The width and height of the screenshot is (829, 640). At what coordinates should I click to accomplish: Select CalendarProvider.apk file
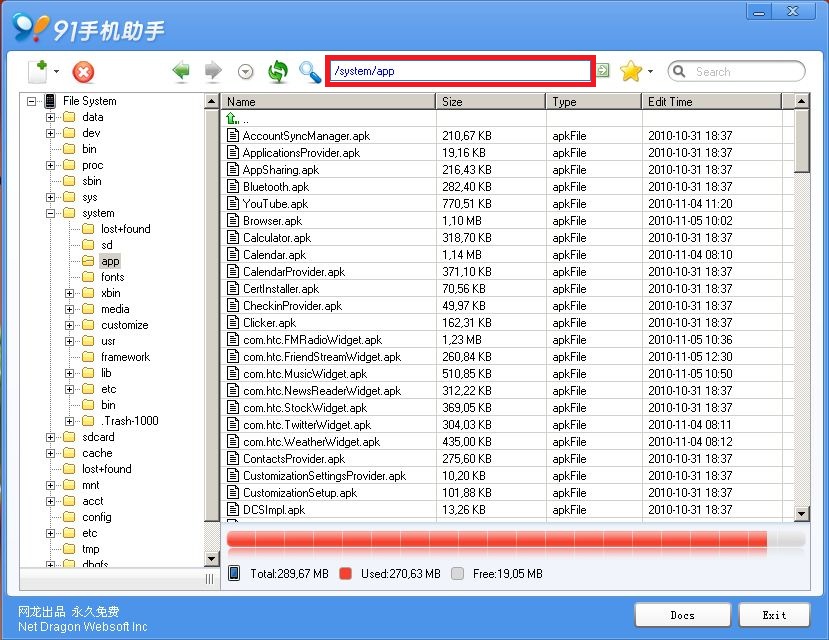[293, 272]
